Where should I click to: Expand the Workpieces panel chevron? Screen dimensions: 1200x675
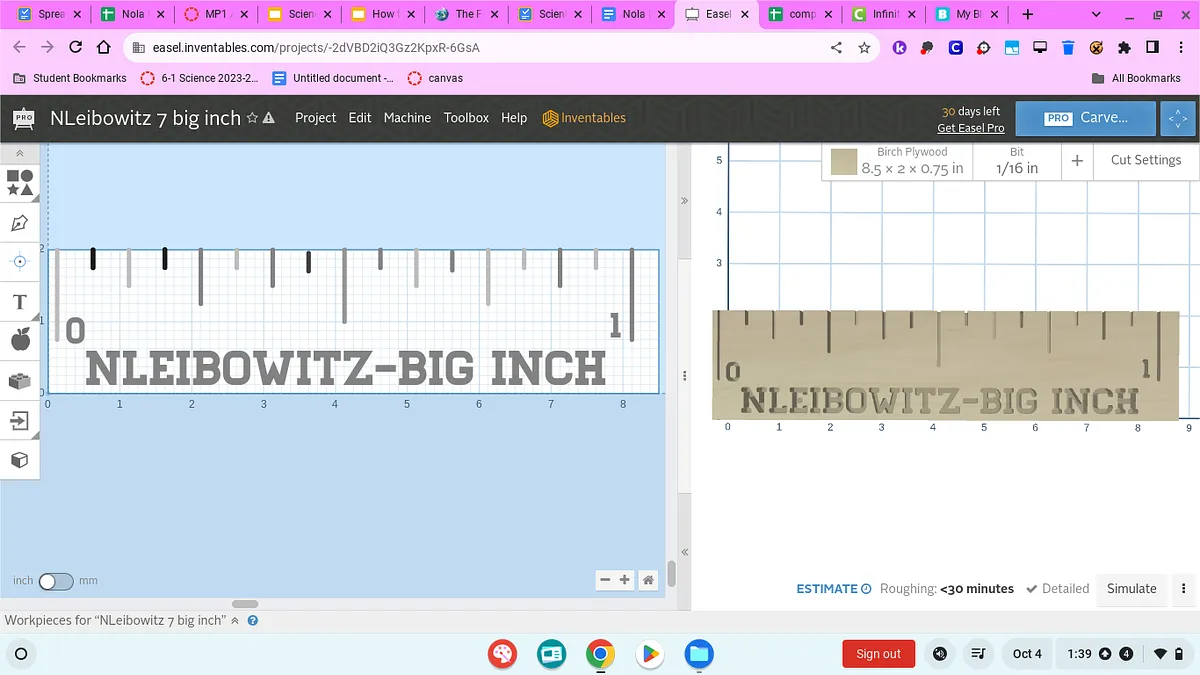click(236, 621)
